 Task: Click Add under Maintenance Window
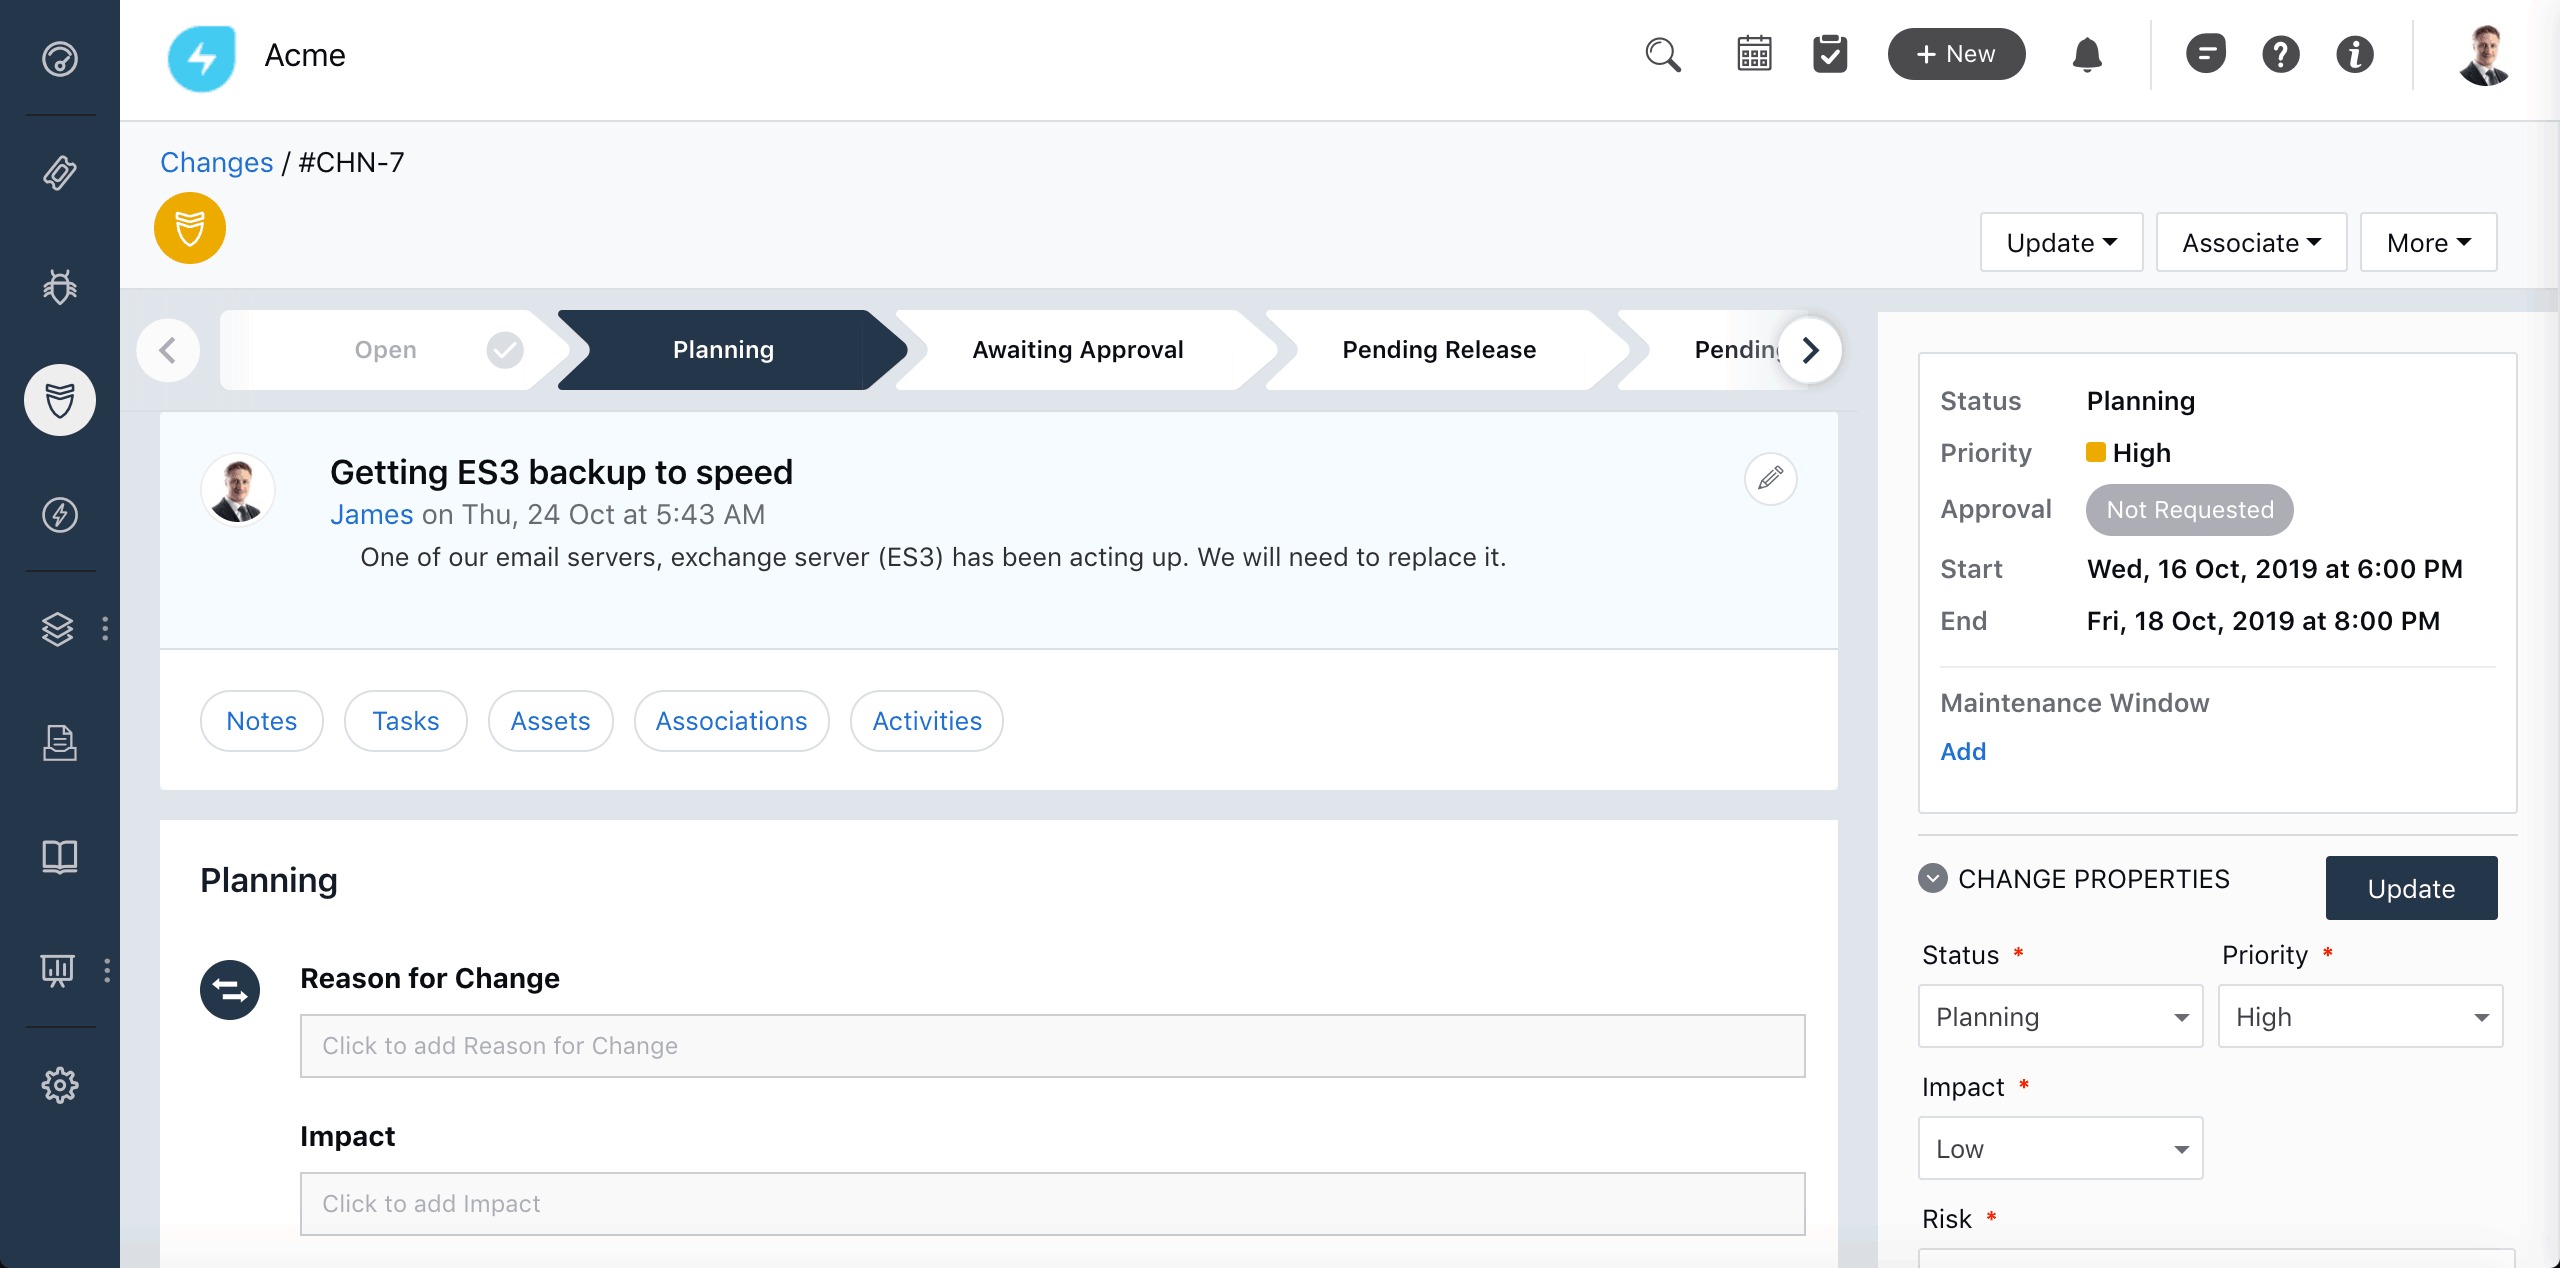[1963, 752]
